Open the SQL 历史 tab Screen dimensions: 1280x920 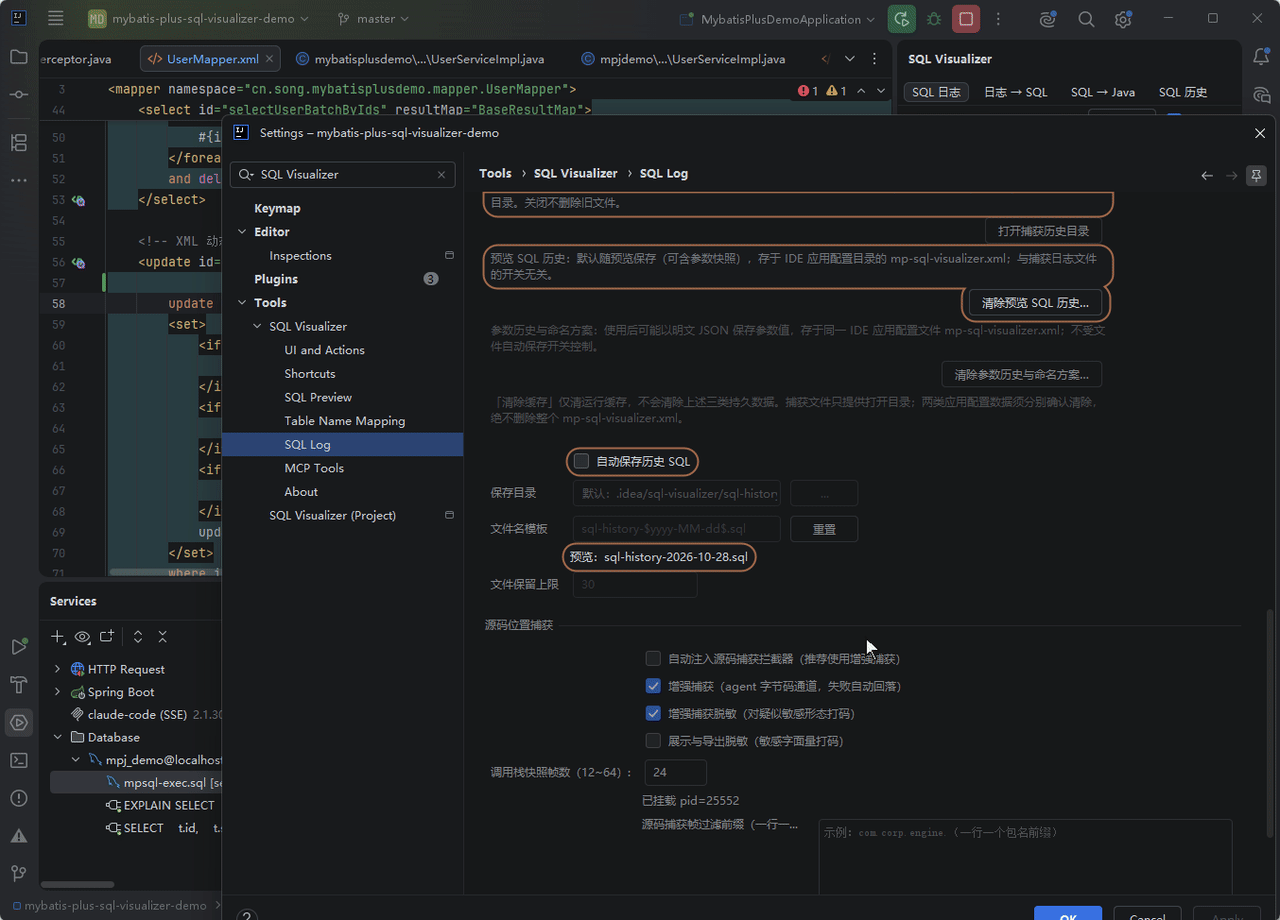click(1183, 92)
